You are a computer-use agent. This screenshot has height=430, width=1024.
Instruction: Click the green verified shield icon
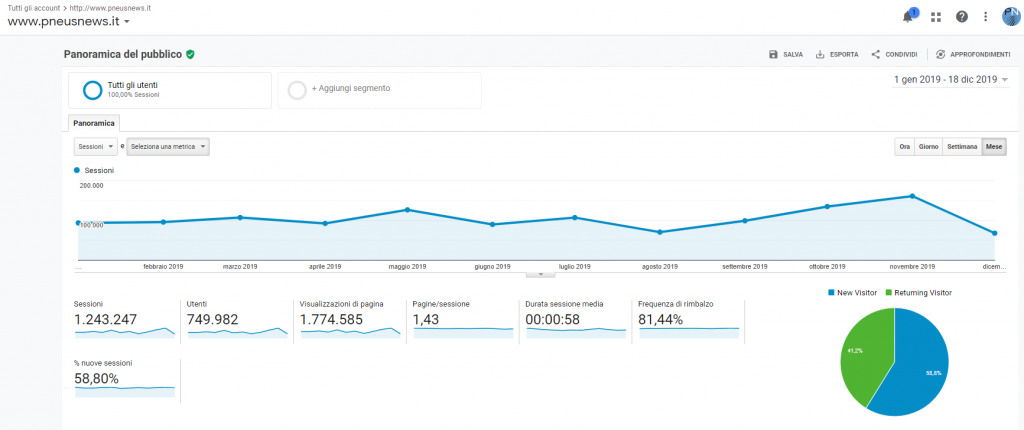[190, 54]
